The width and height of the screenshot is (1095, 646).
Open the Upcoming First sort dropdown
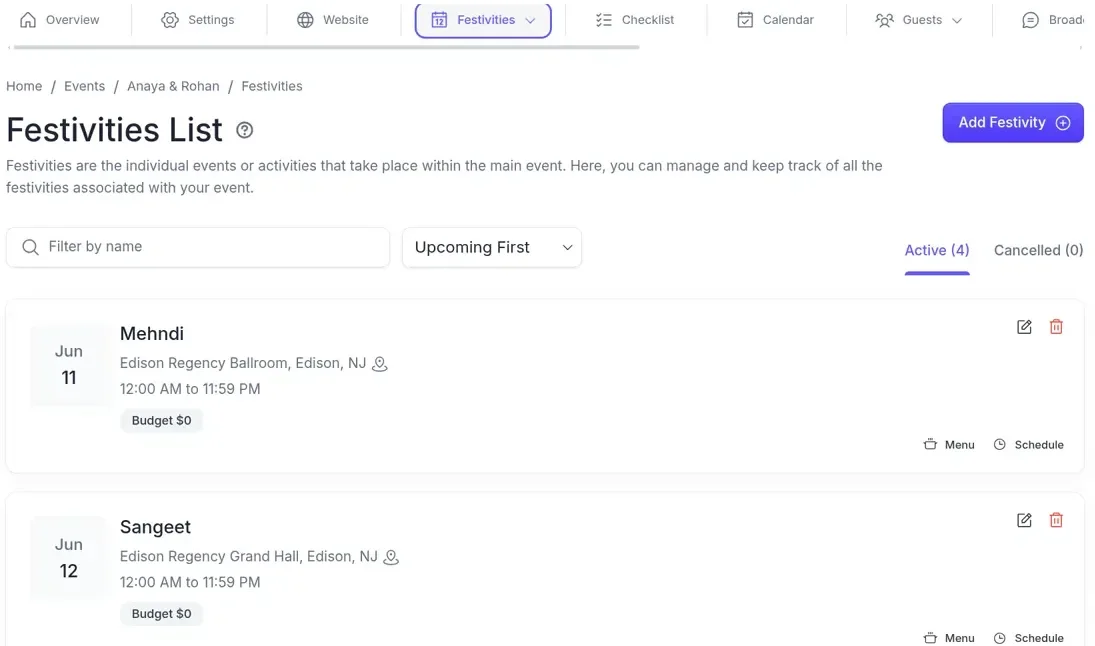pyautogui.click(x=492, y=247)
